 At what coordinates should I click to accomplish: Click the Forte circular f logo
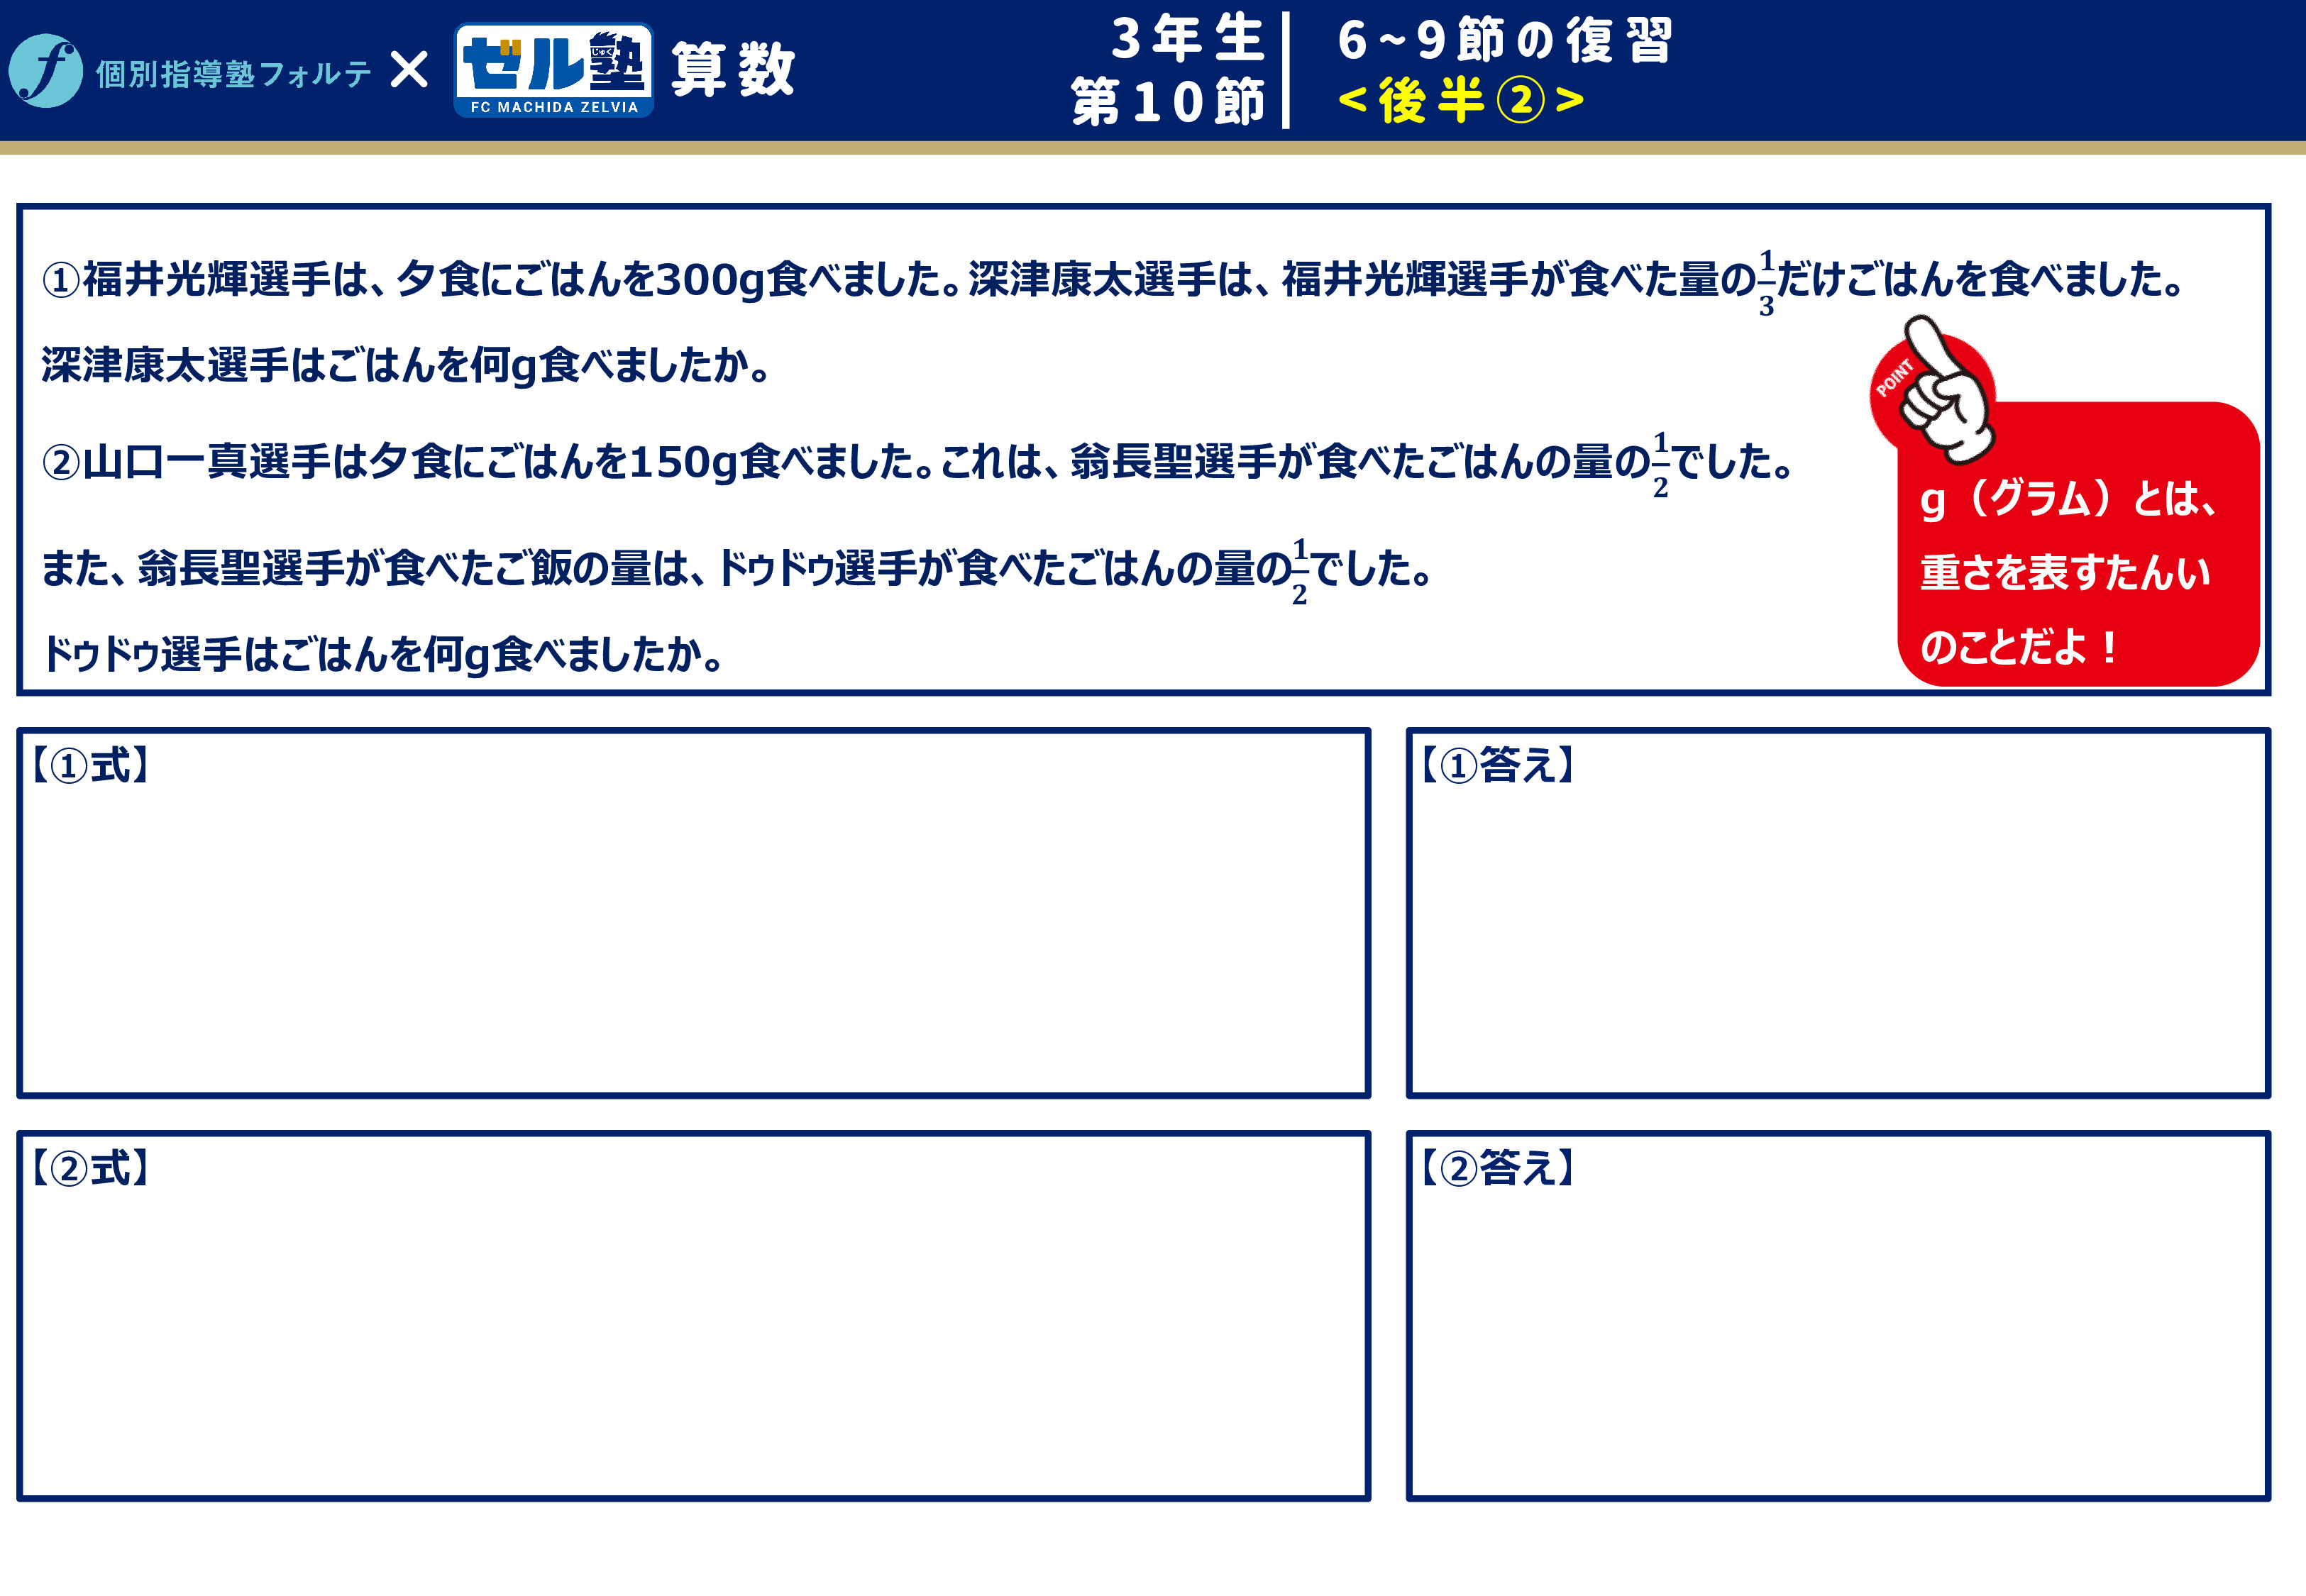pos(45,70)
